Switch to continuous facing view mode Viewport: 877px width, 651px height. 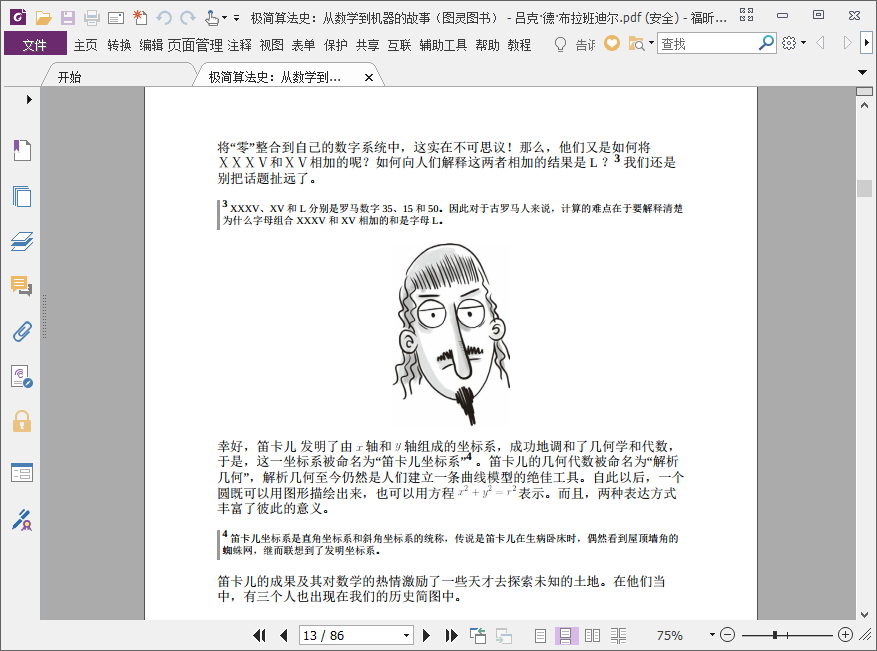click(618, 635)
